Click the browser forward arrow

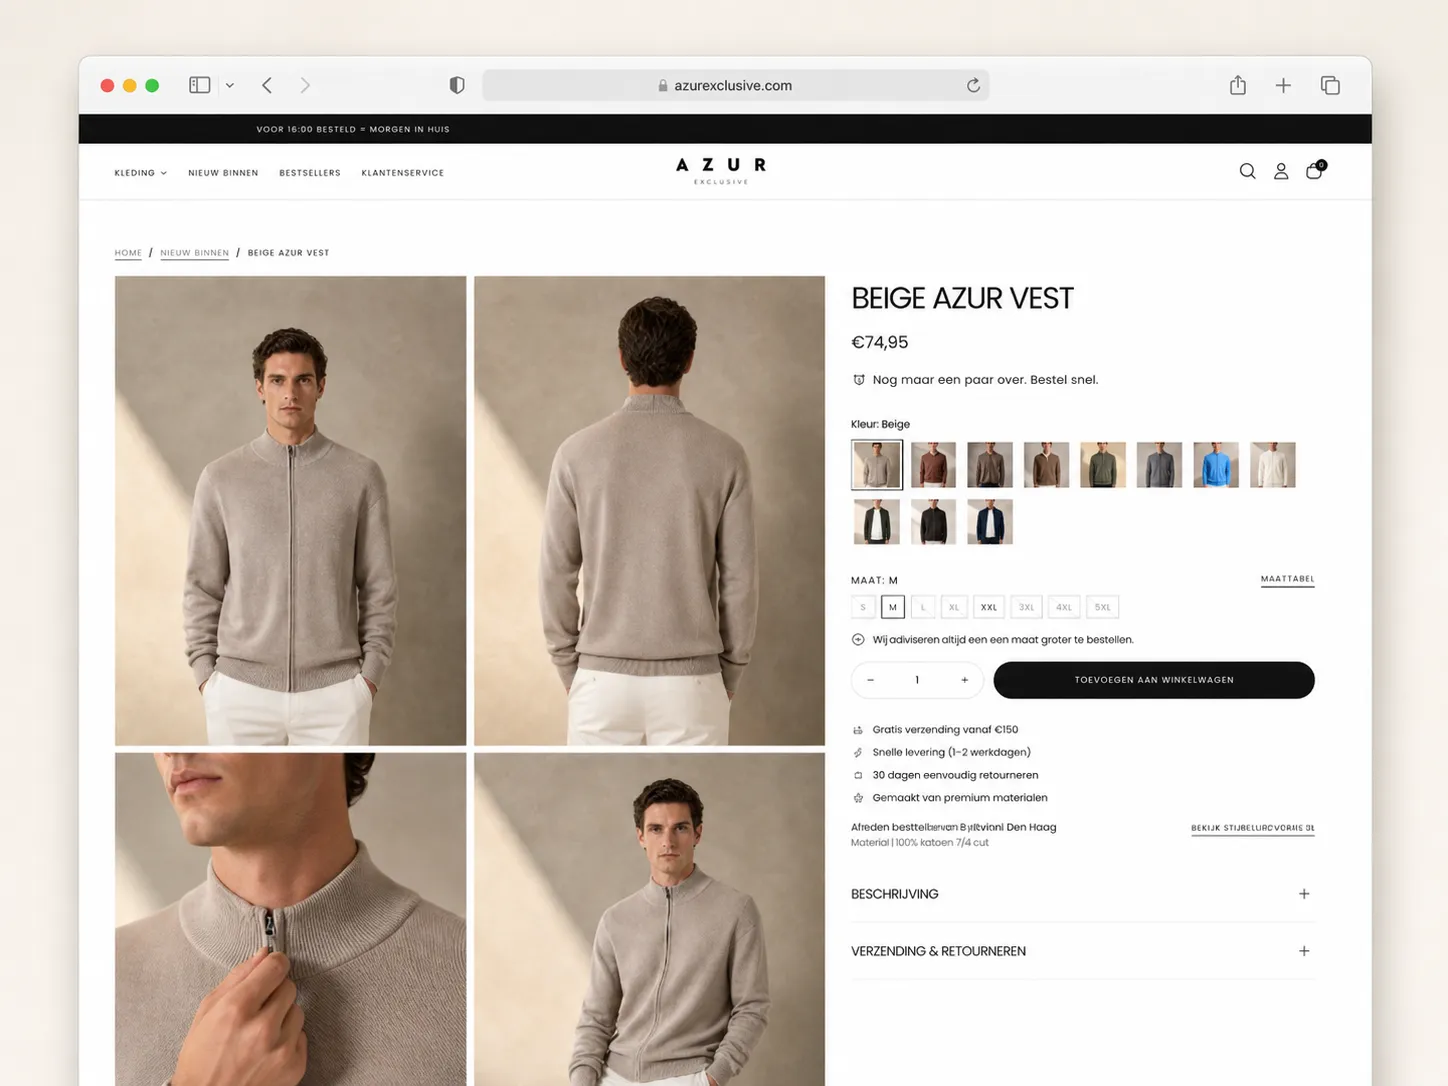[x=305, y=85]
